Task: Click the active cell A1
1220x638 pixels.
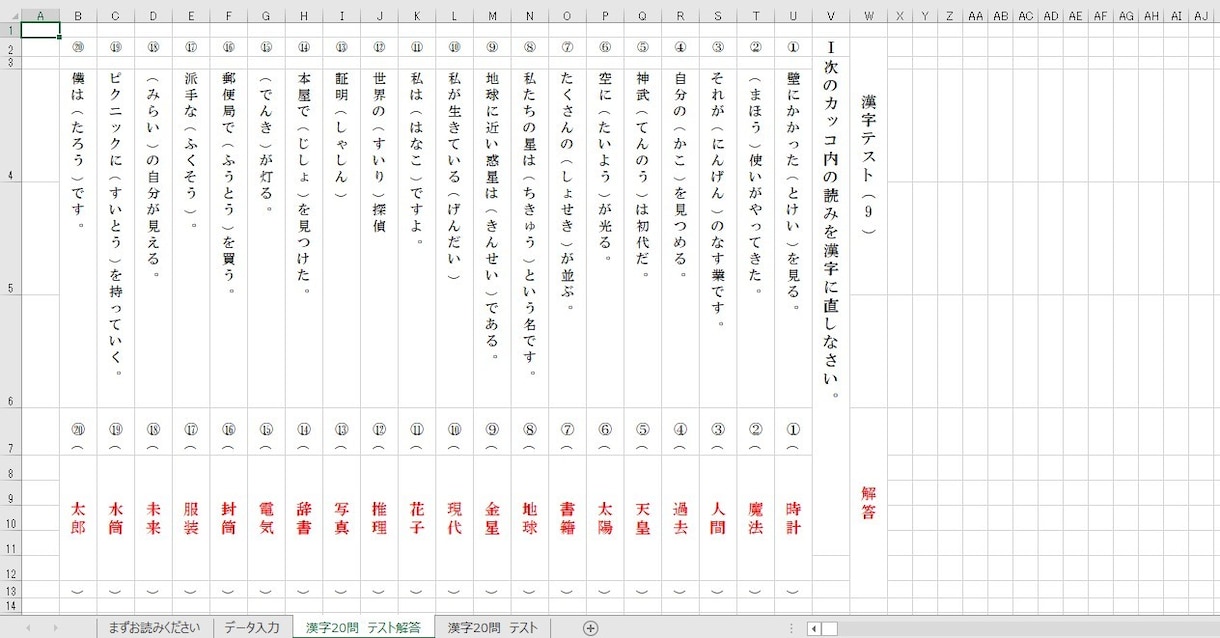Action: click(x=40, y=30)
